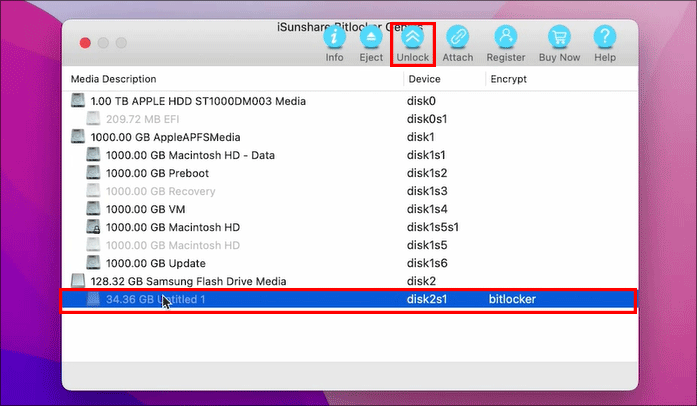Select 1.00 TB APPLE HDD ST1000DM003 Media row
The image size is (697, 406).
click(197, 101)
